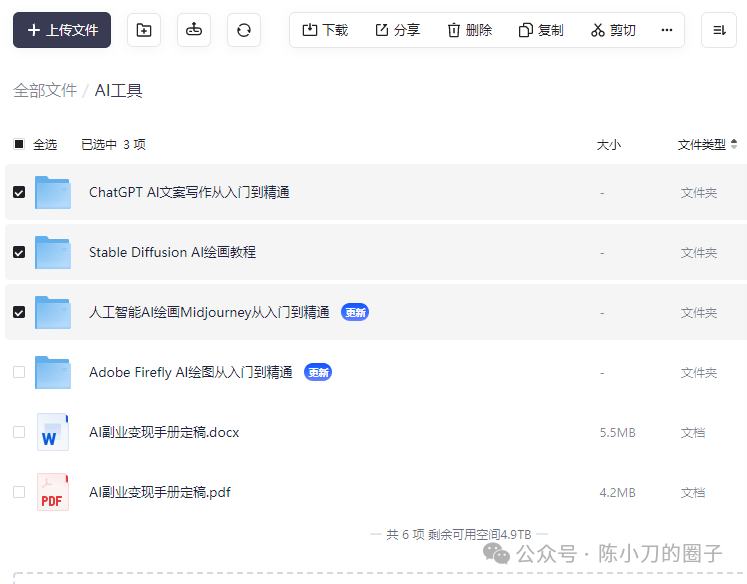Open the ChatGPT AI文案写作 folder icon
Image resolution: width=747 pixels, height=584 pixels.
pyautogui.click(x=53, y=192)
